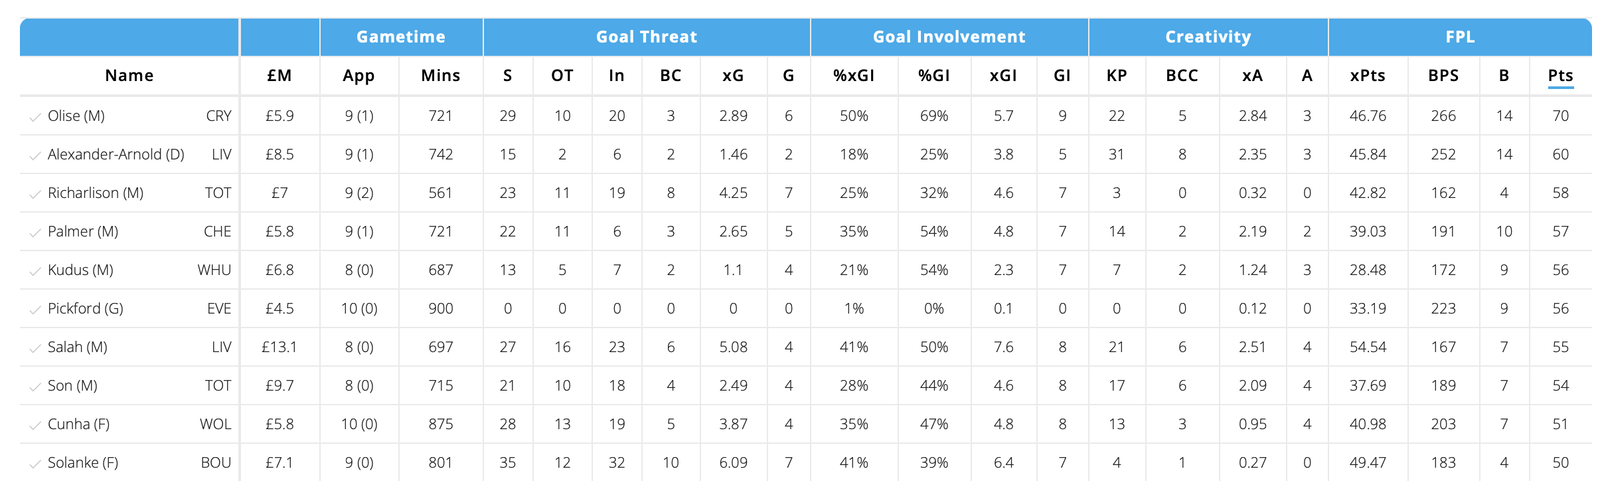Untick the checkmark beside Pickford (G)
Image resolution: width=1600 pixels, height=481 pixels.
[x=35, y=310]
